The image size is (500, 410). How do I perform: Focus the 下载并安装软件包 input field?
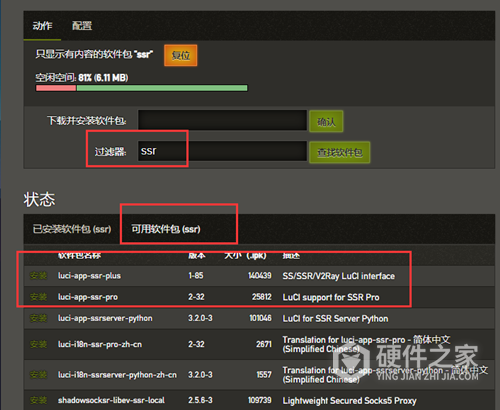point(222,120)
